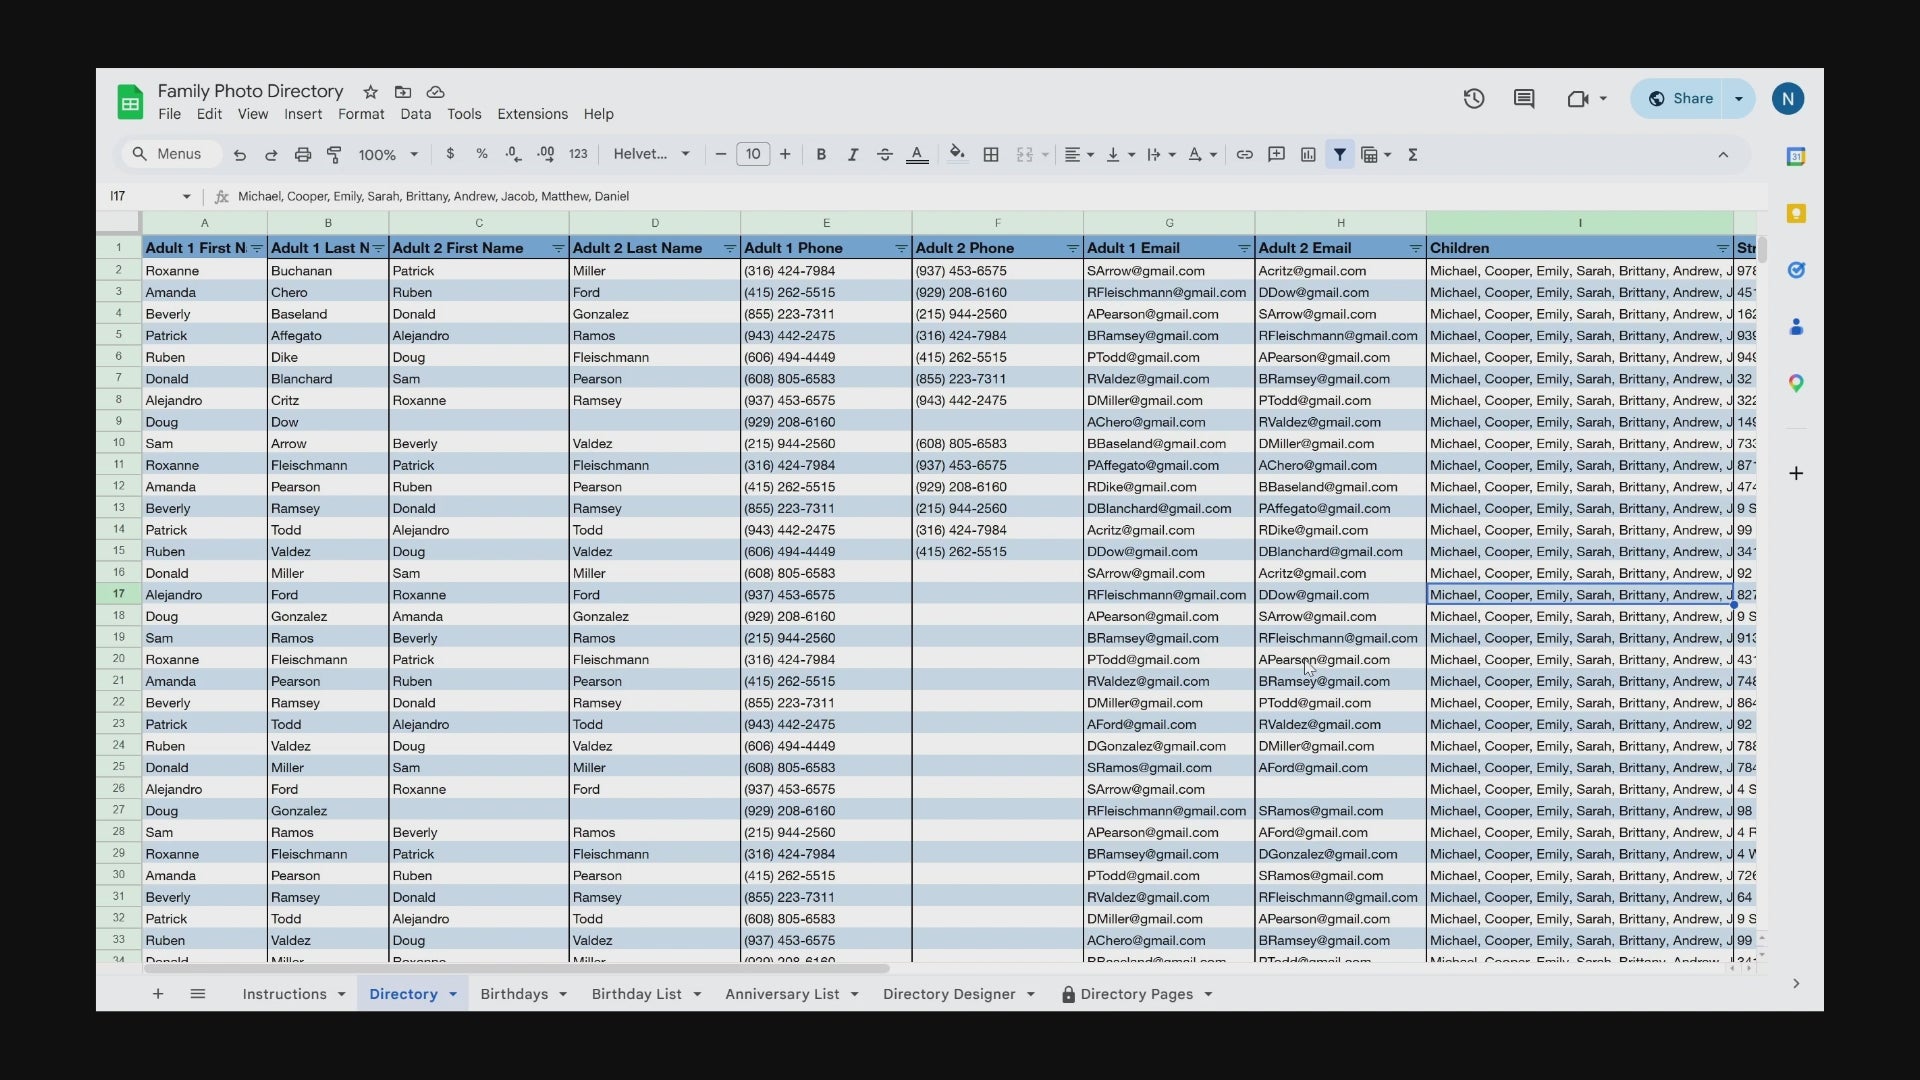Expand the name box dropdown
This screenshot has width=1920, height=1080.
(185, 195)
